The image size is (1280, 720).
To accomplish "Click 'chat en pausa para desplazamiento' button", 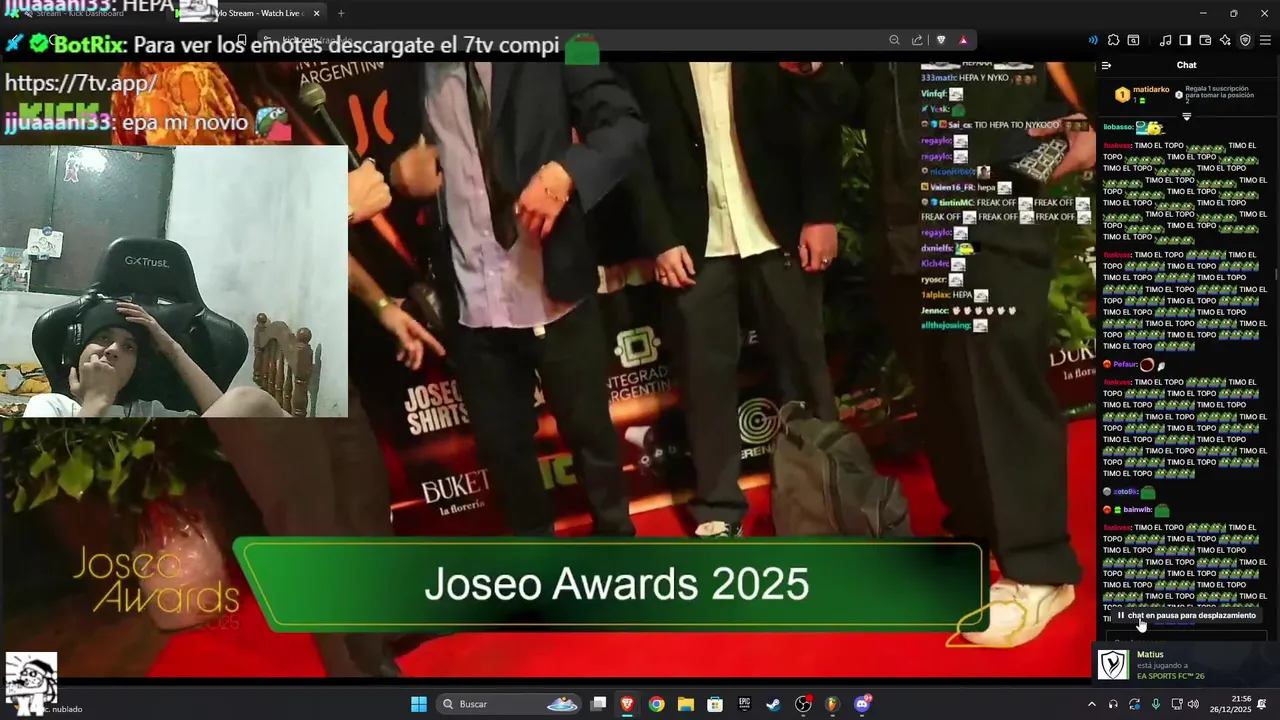I will (1186, 615).
